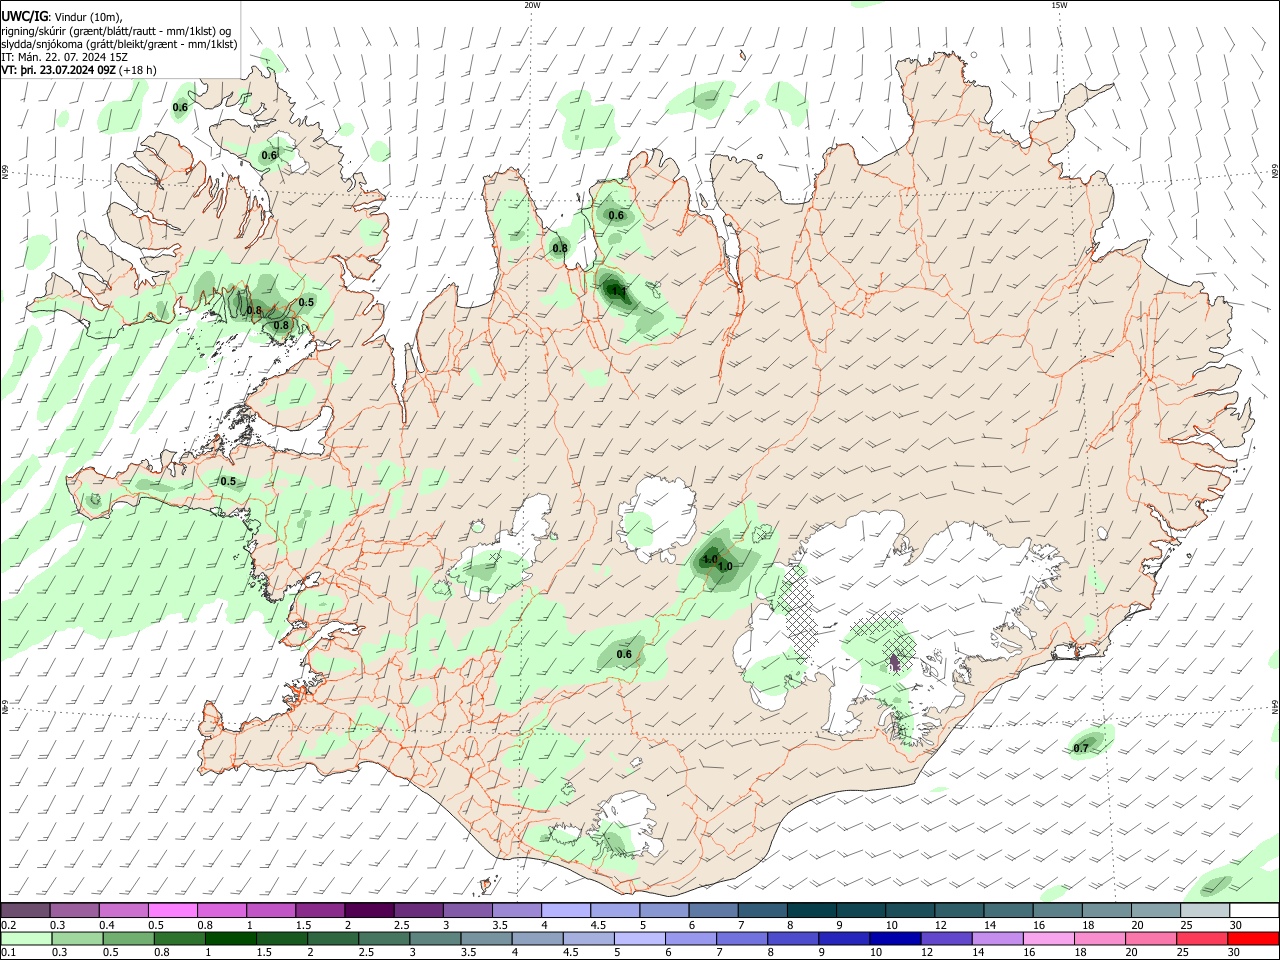1280x960 pixels.
Task: Click the bright red 30 mm rain swatch
Action: (1254, 938)
